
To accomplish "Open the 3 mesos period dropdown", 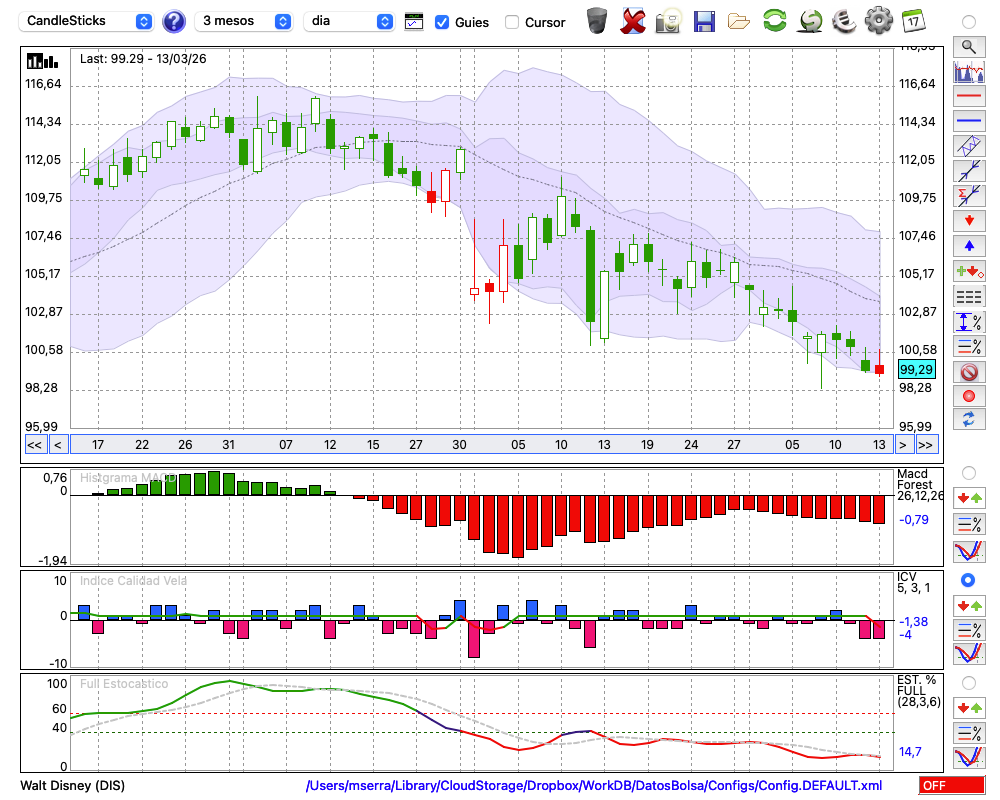I will pos(244,21).
